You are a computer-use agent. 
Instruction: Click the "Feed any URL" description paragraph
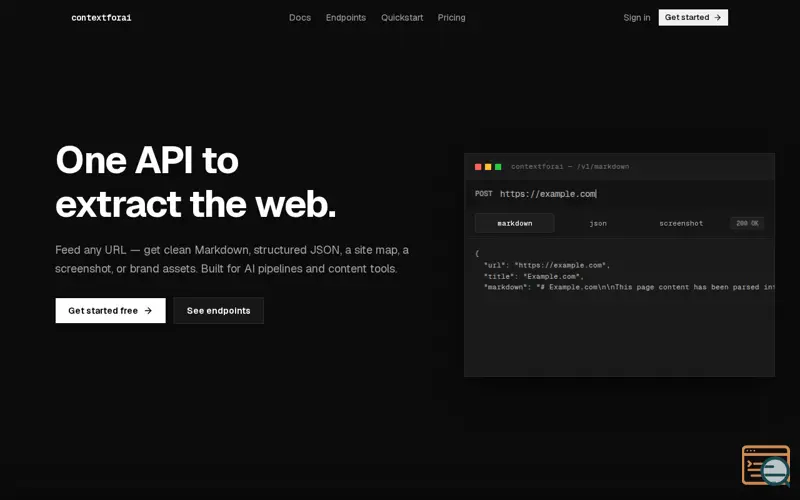[x=232, y=259]
